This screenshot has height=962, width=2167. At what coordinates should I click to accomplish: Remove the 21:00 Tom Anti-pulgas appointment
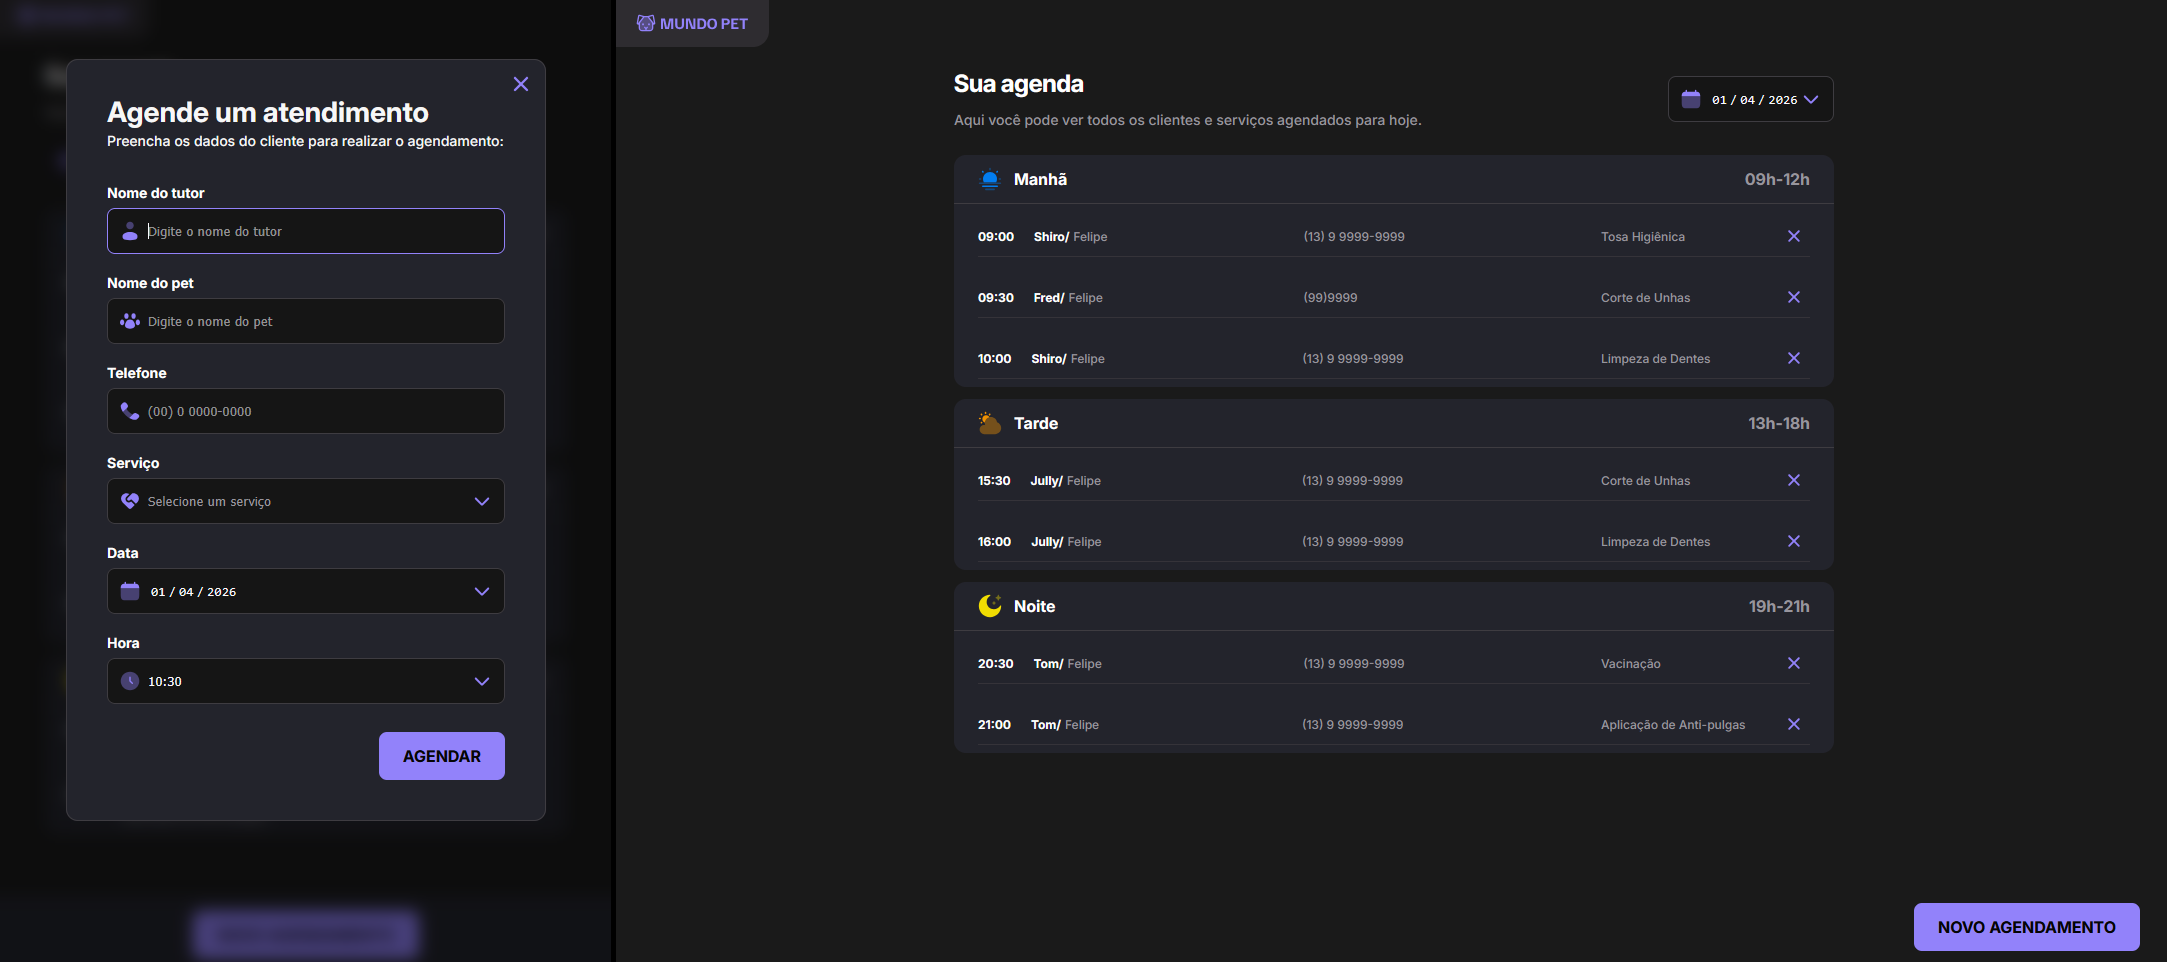tap(1793, 724)
